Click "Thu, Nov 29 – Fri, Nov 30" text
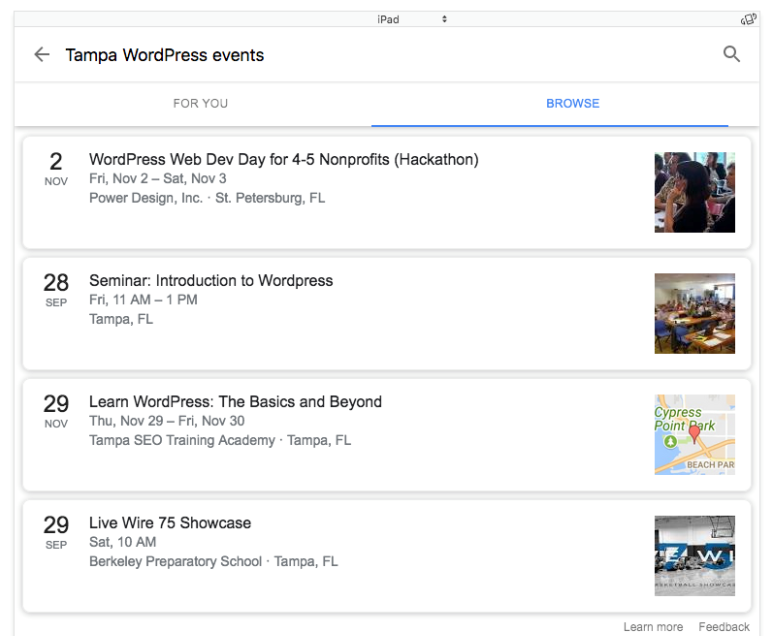The image size is (772, 636). [166, 421]
